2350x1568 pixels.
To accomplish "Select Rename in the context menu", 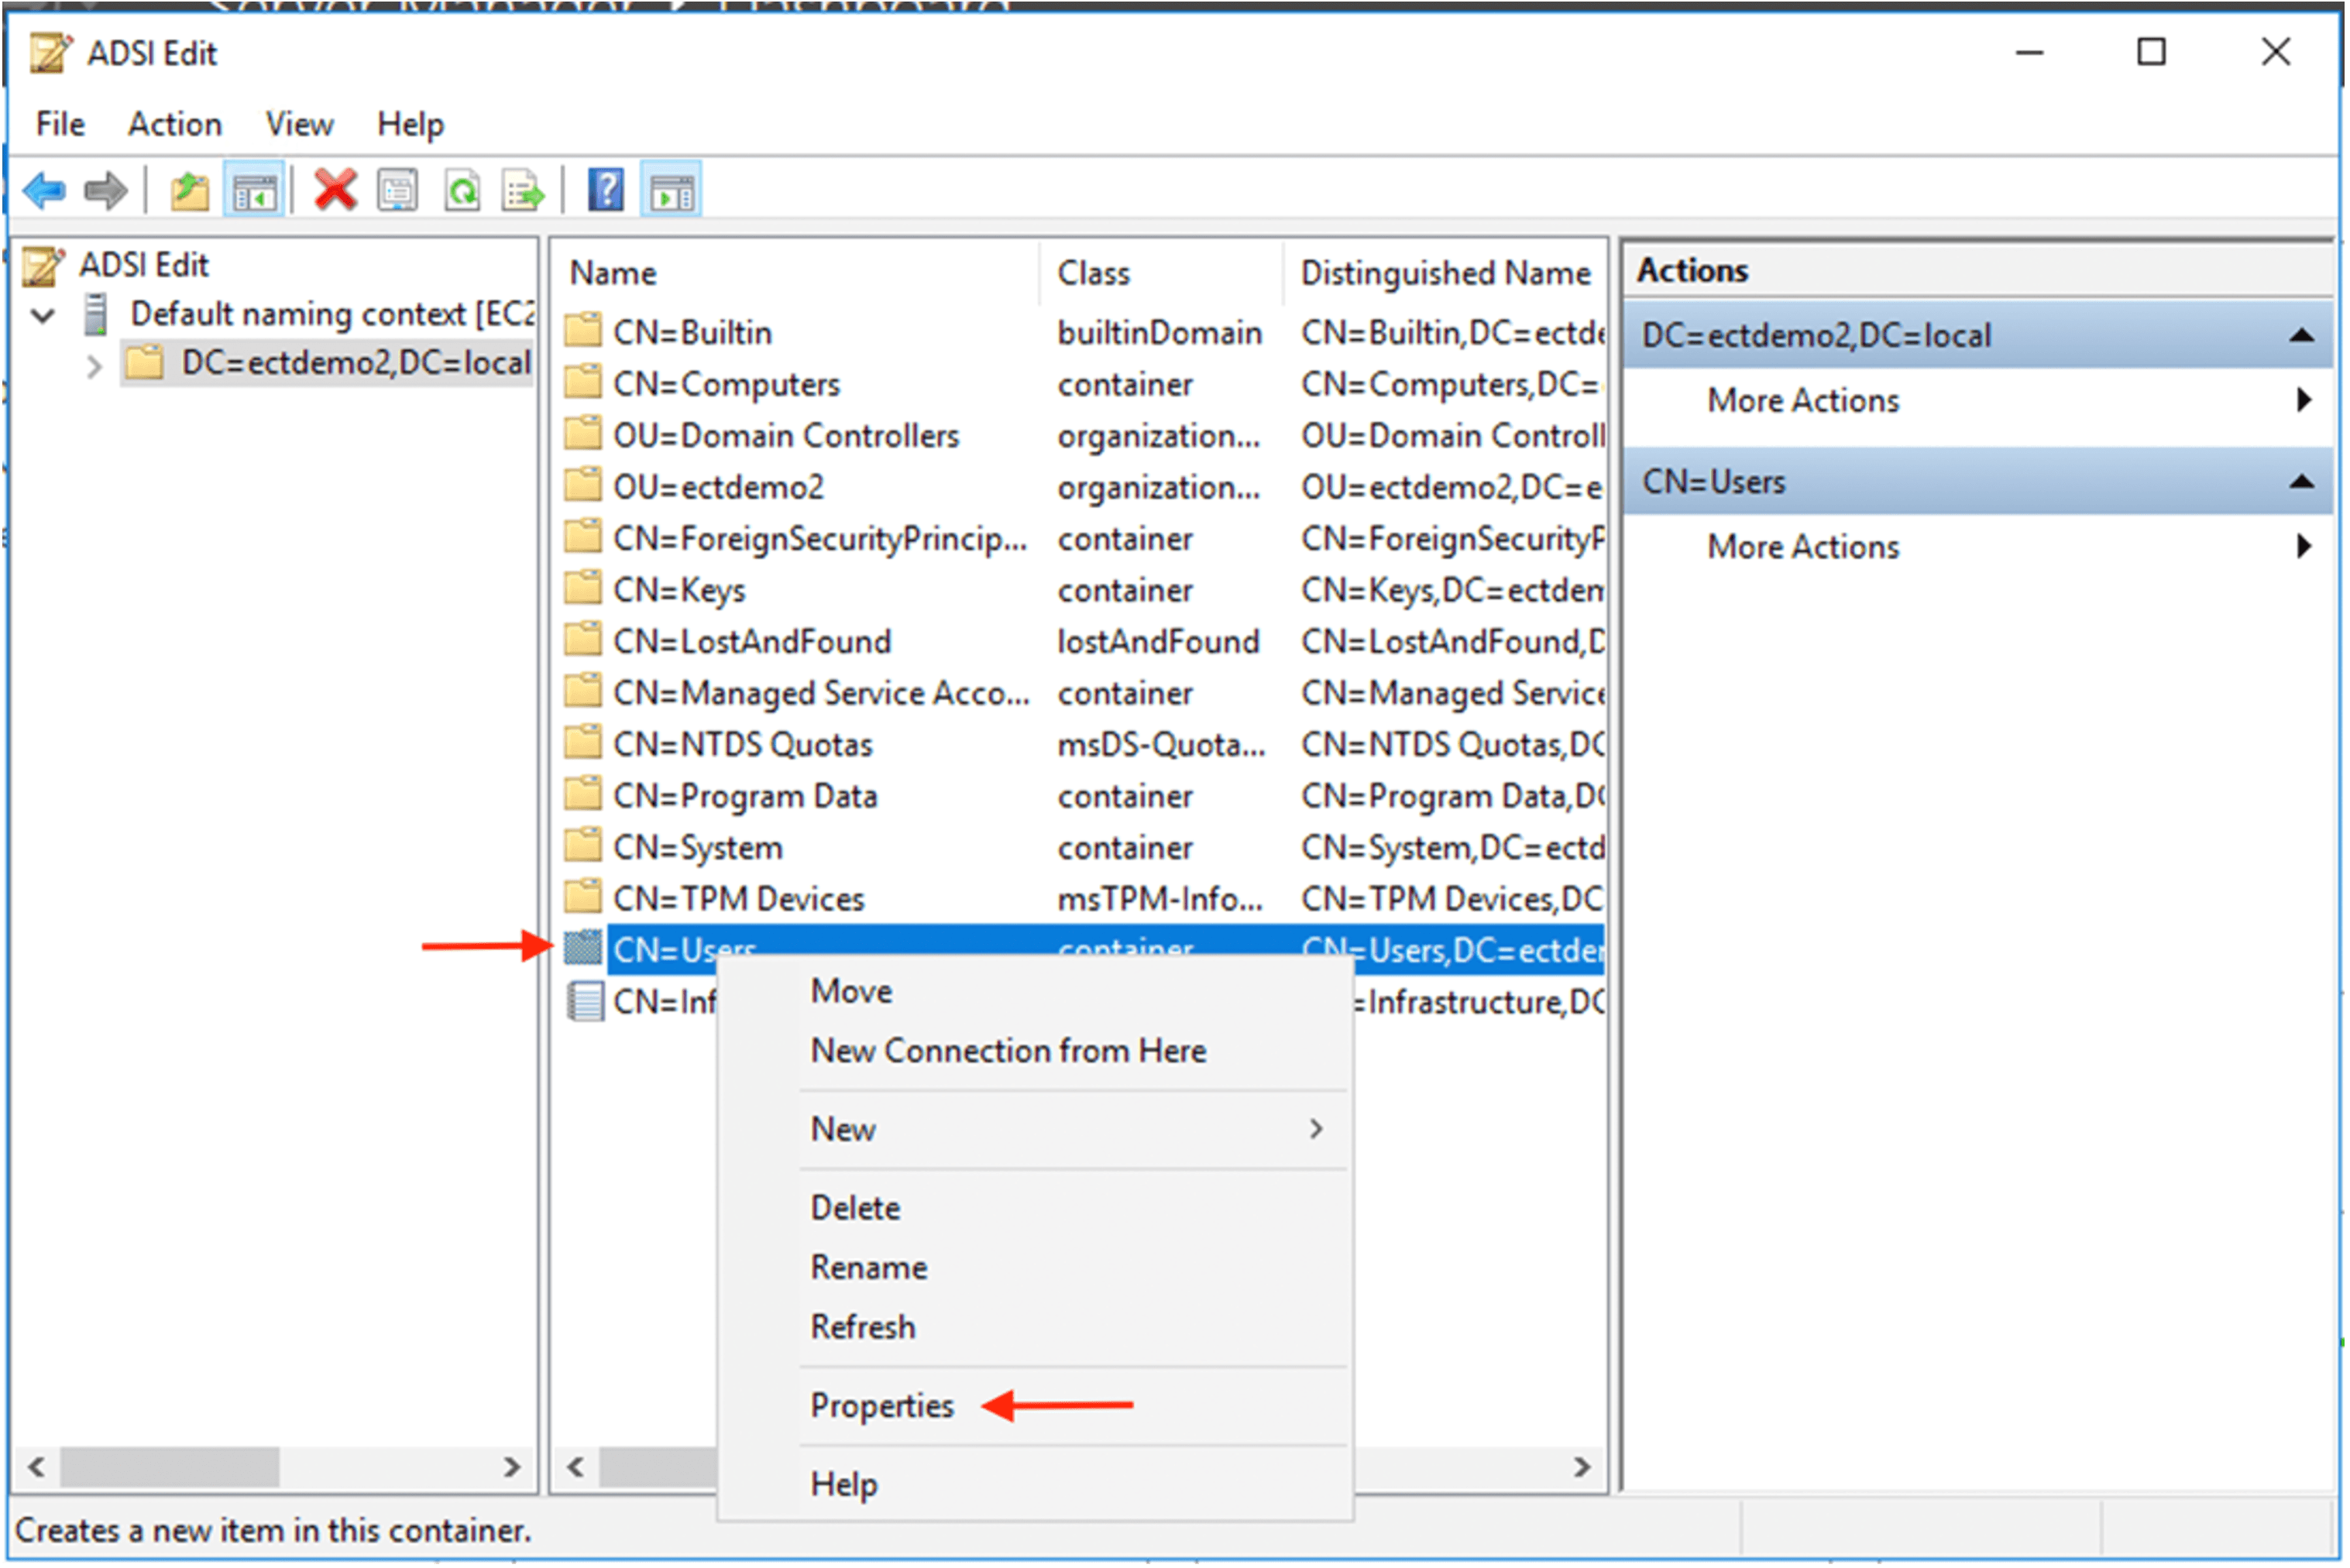I will point(869,1268).
